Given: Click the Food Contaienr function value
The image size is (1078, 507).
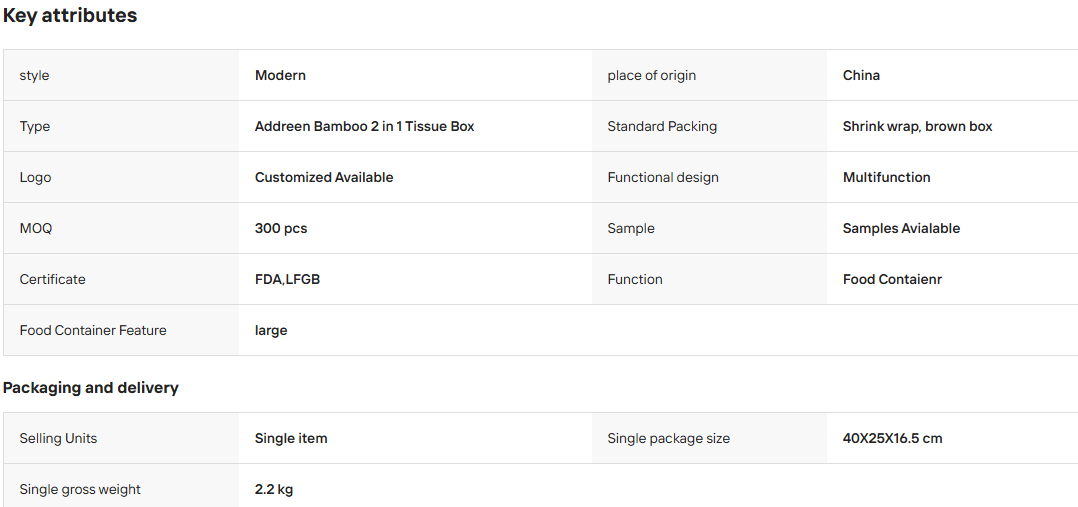Looking at the screenshot, I should click(892, 279).
